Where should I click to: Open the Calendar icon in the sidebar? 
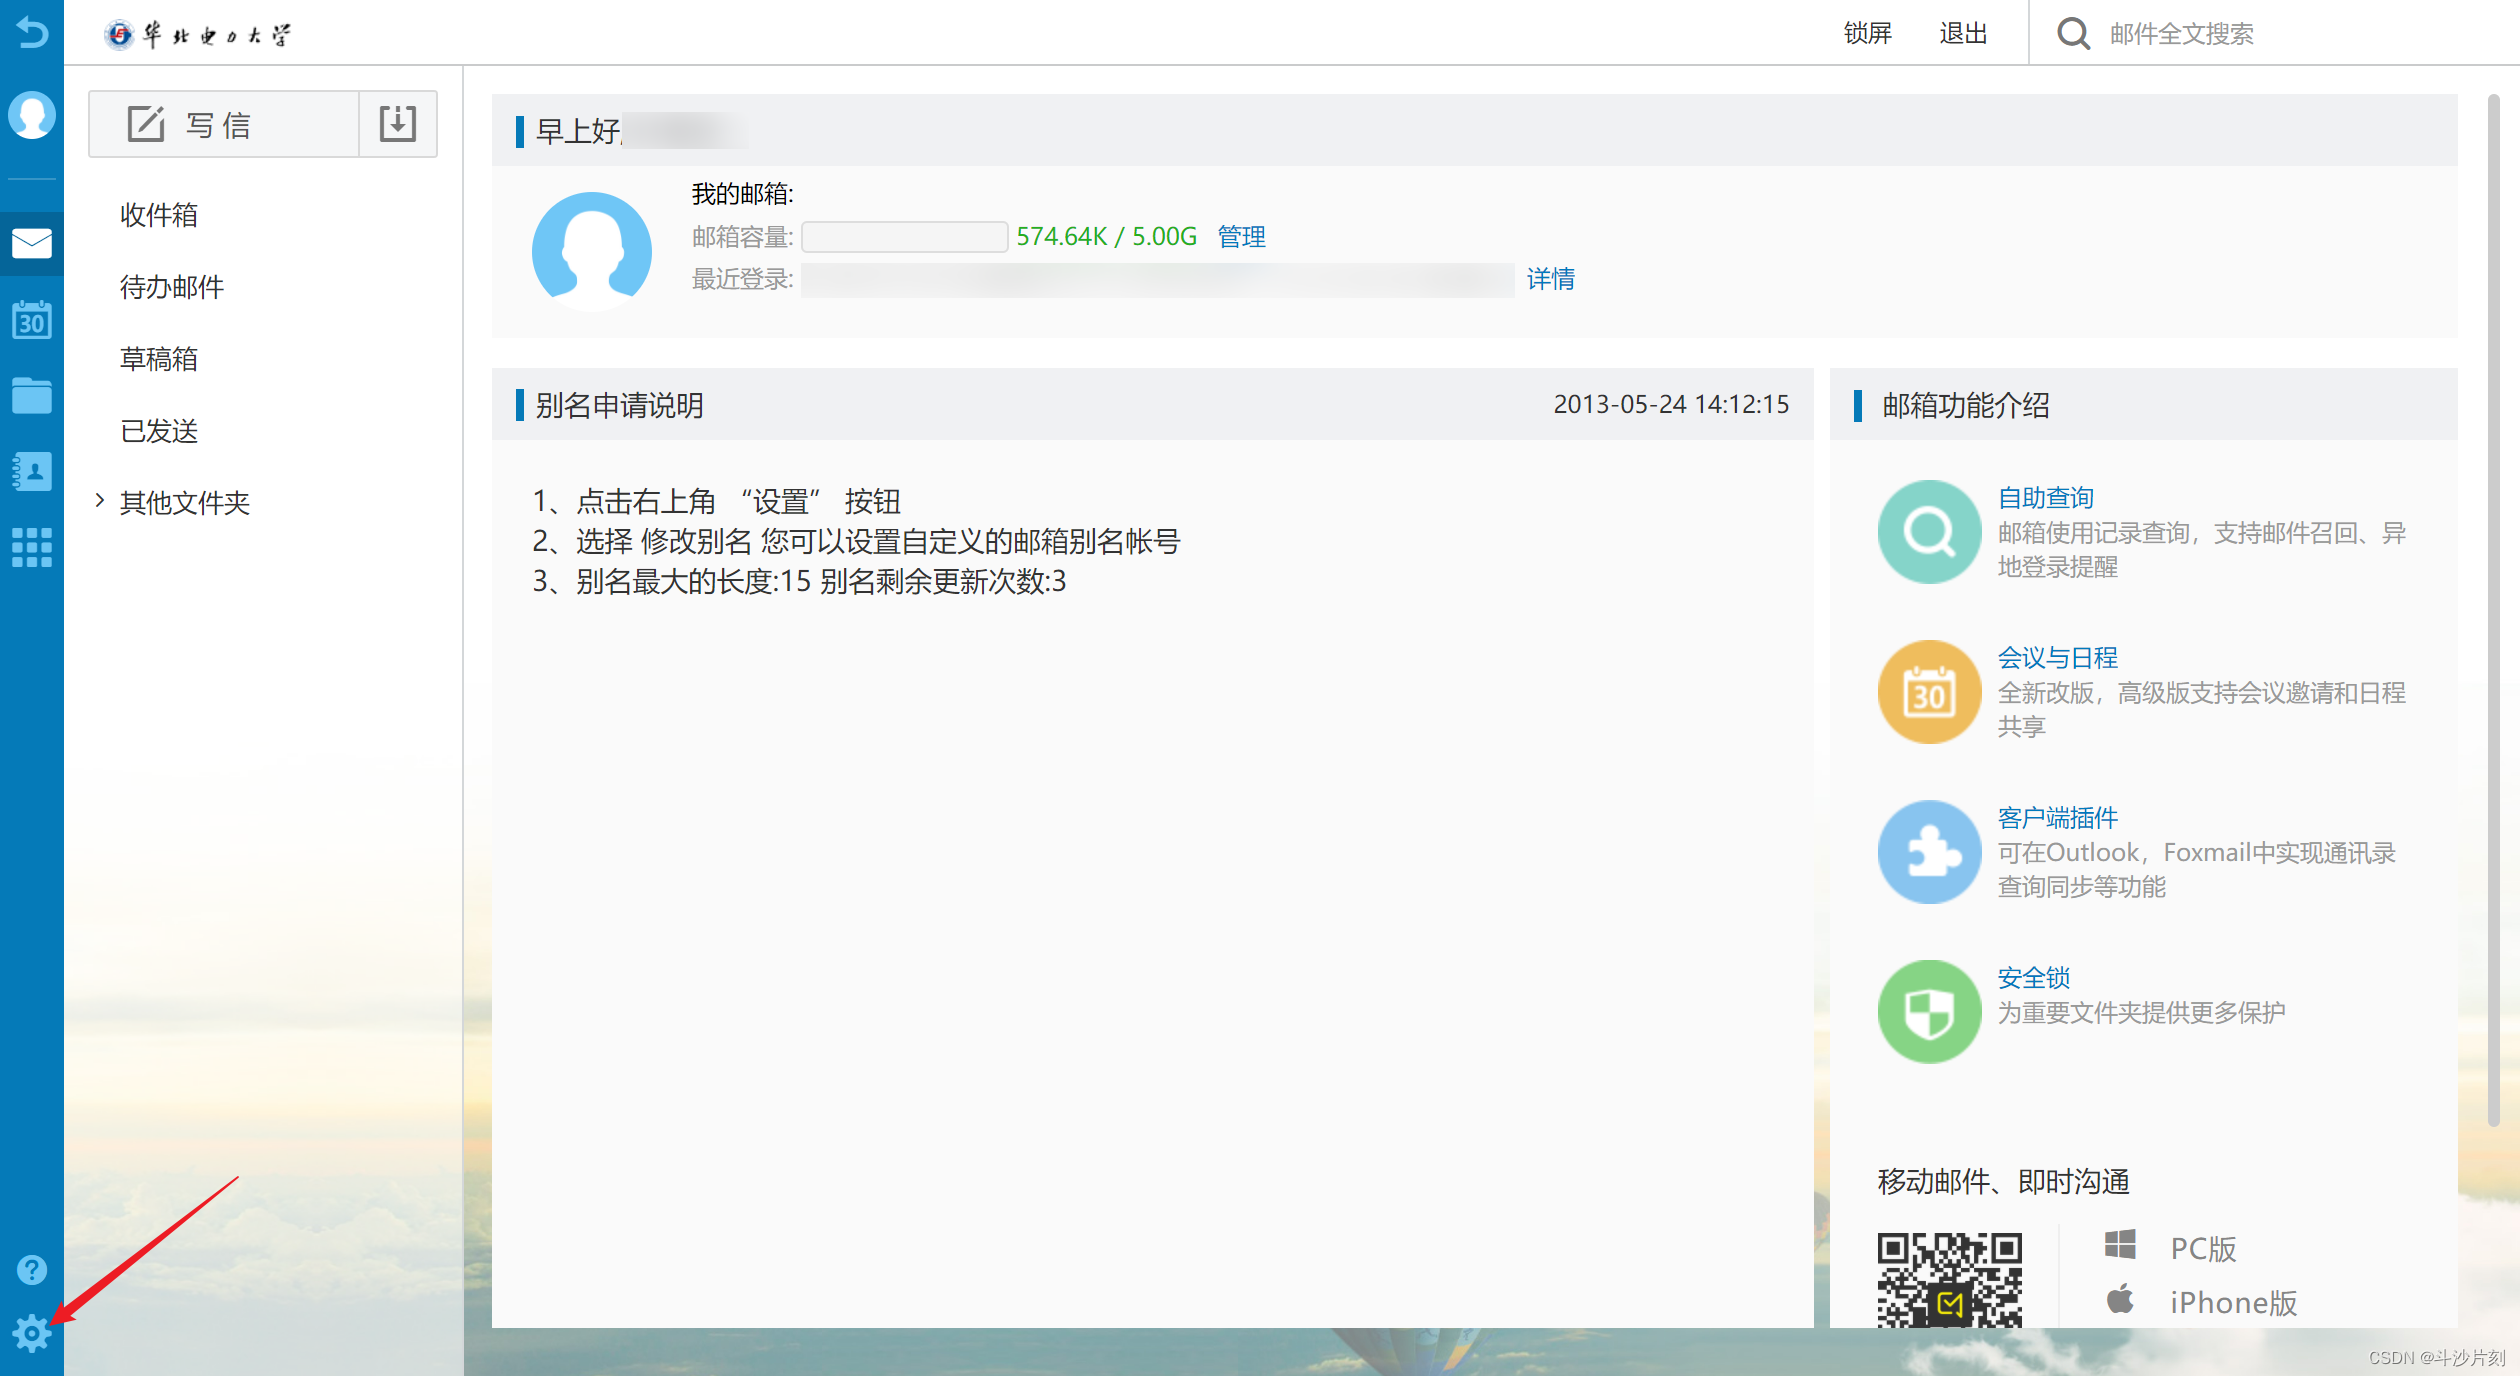tap(32, 320)
